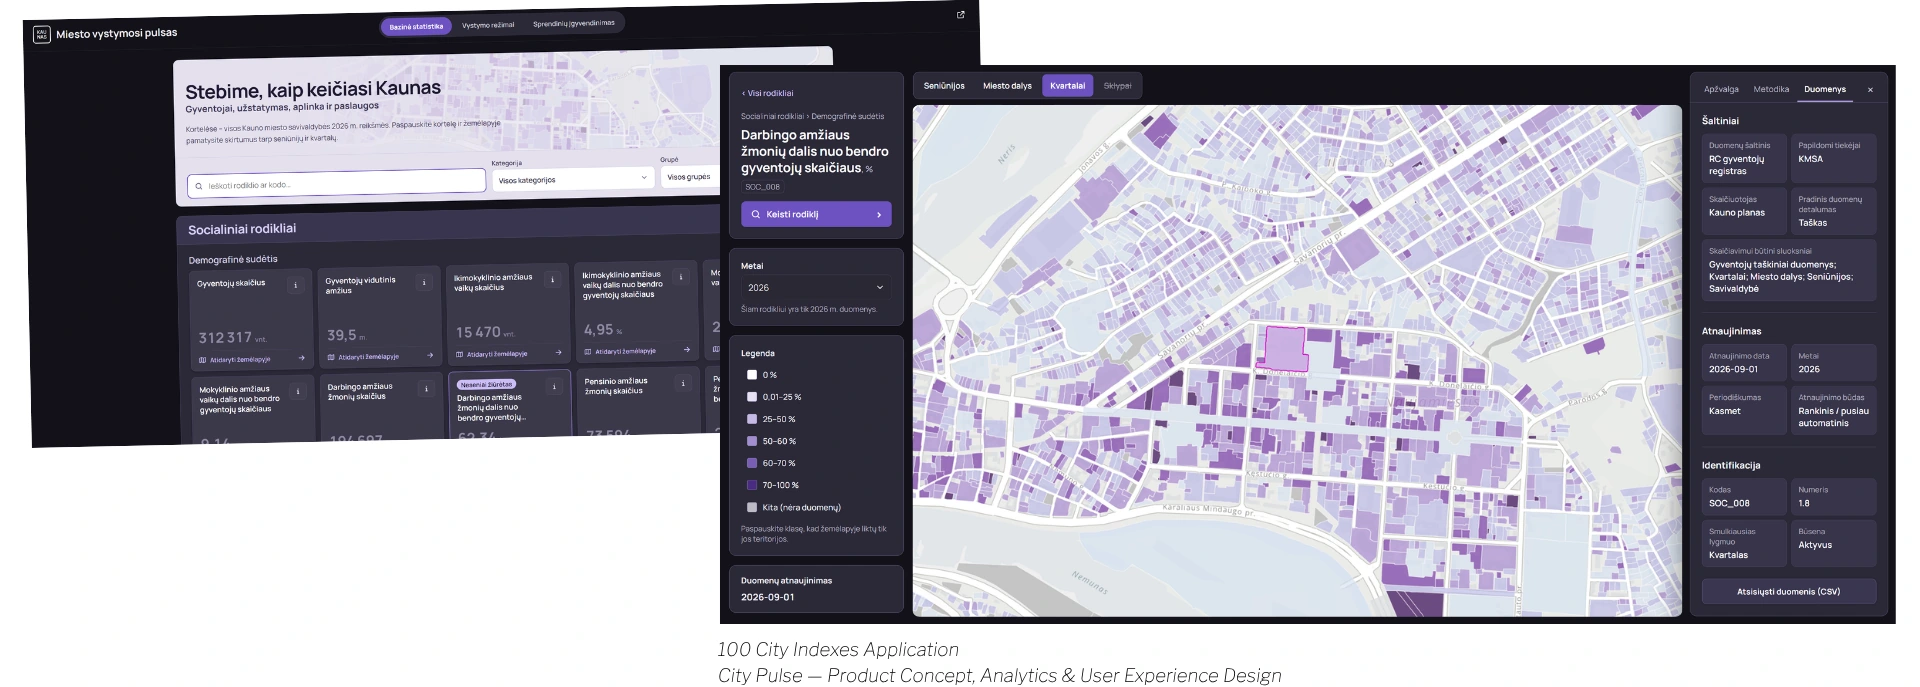Switch to the Sprendimų įgyvendinimas tab
The height and width of the screenshot is (687, 1920).
click(x=574, y=23)
